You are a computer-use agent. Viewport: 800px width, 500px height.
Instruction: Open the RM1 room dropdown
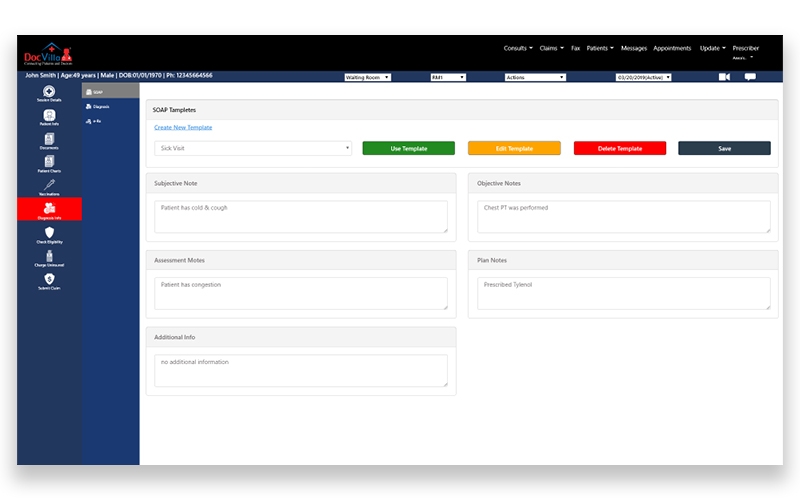tap(448, 77)
